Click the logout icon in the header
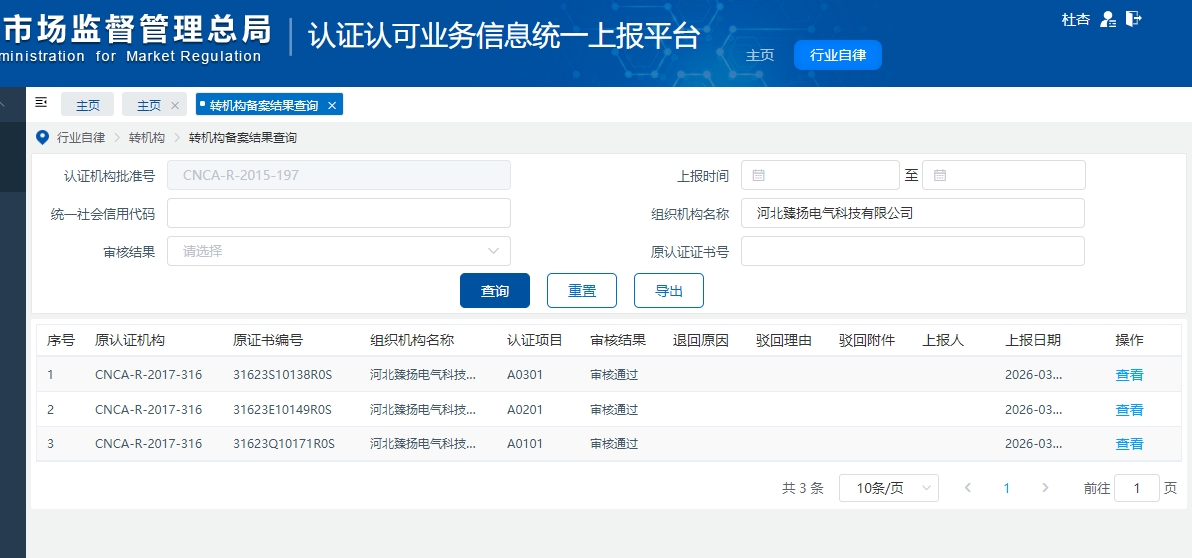 click(1133, 18)
